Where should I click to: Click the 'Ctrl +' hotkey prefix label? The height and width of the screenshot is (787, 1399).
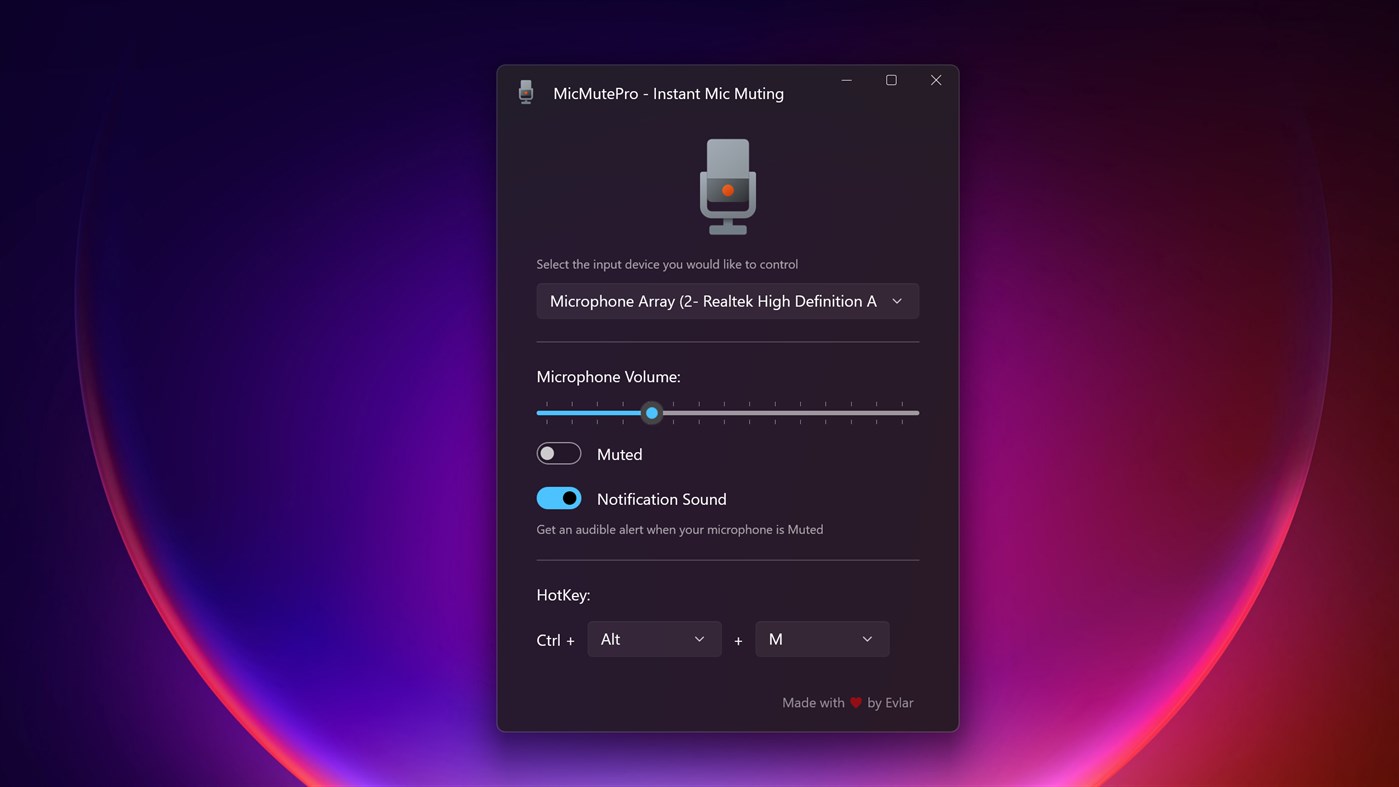click(554, 639)
